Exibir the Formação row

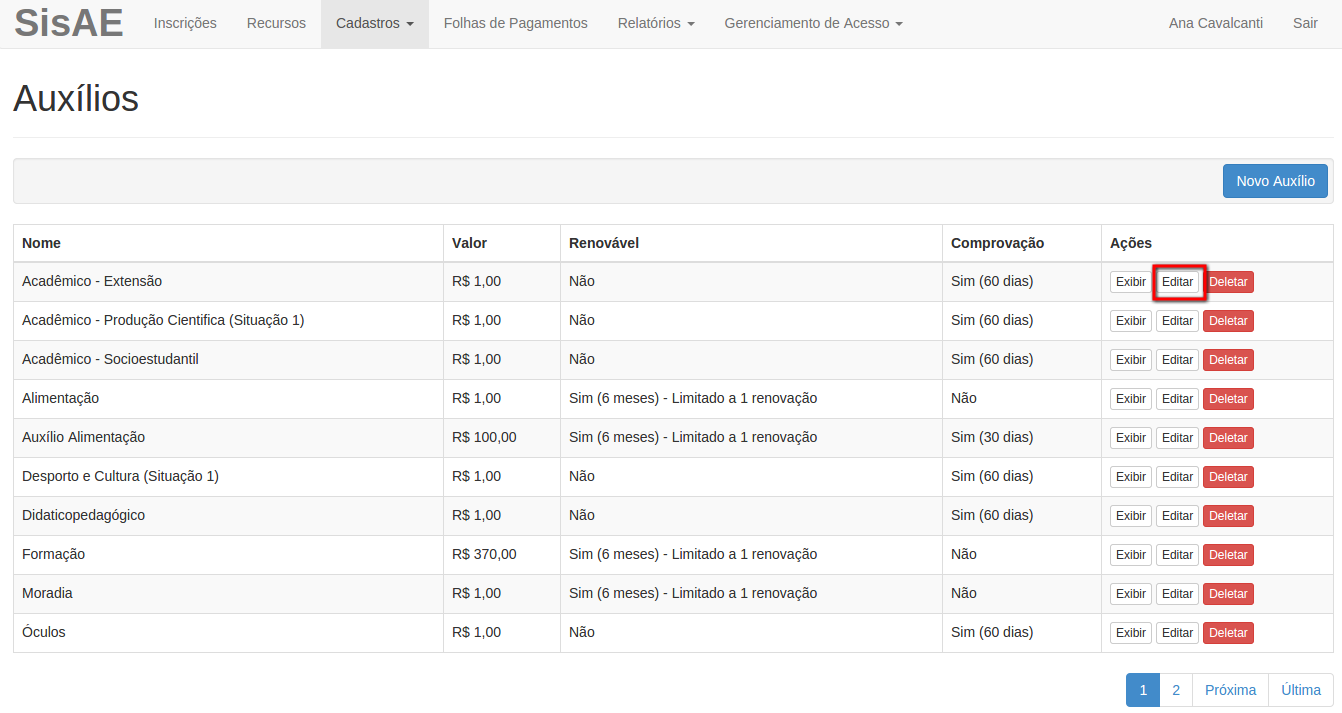click(1131, 555)
